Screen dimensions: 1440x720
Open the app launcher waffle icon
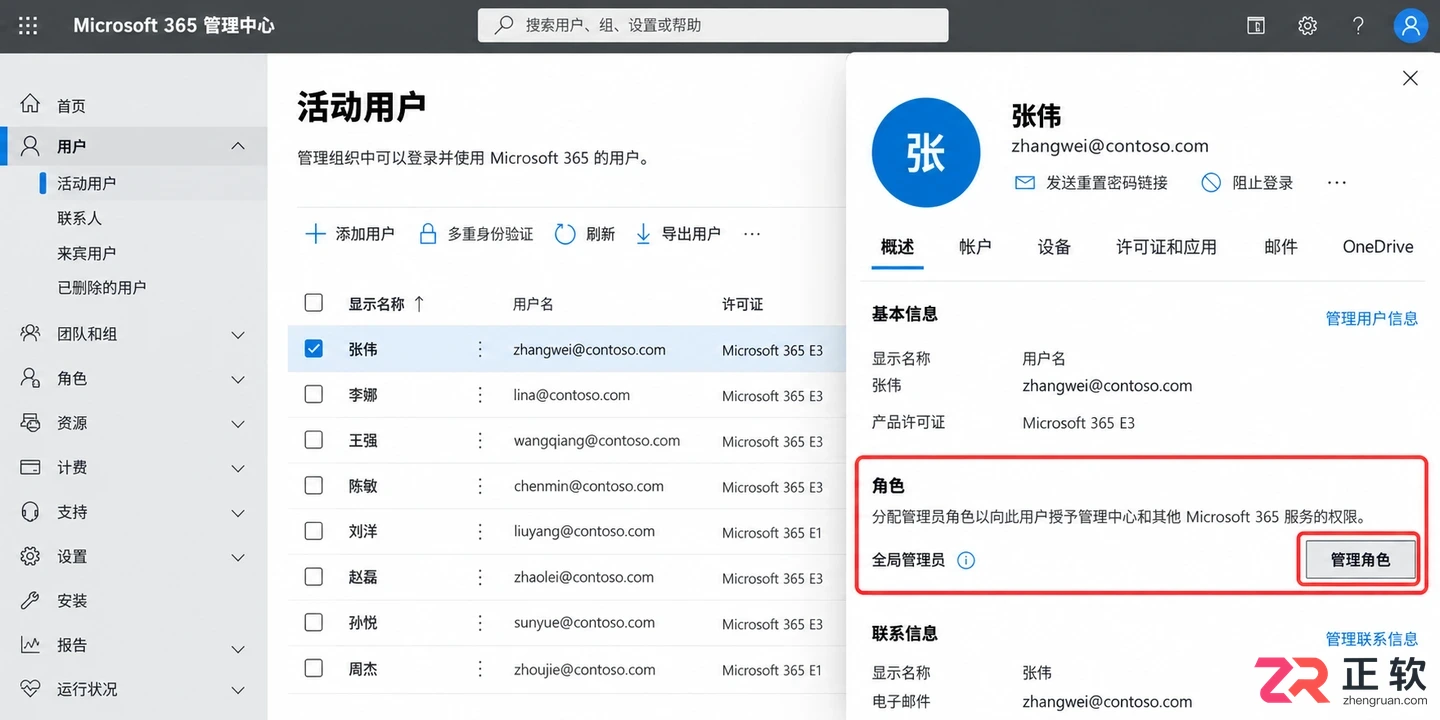(x=28, y=26)
